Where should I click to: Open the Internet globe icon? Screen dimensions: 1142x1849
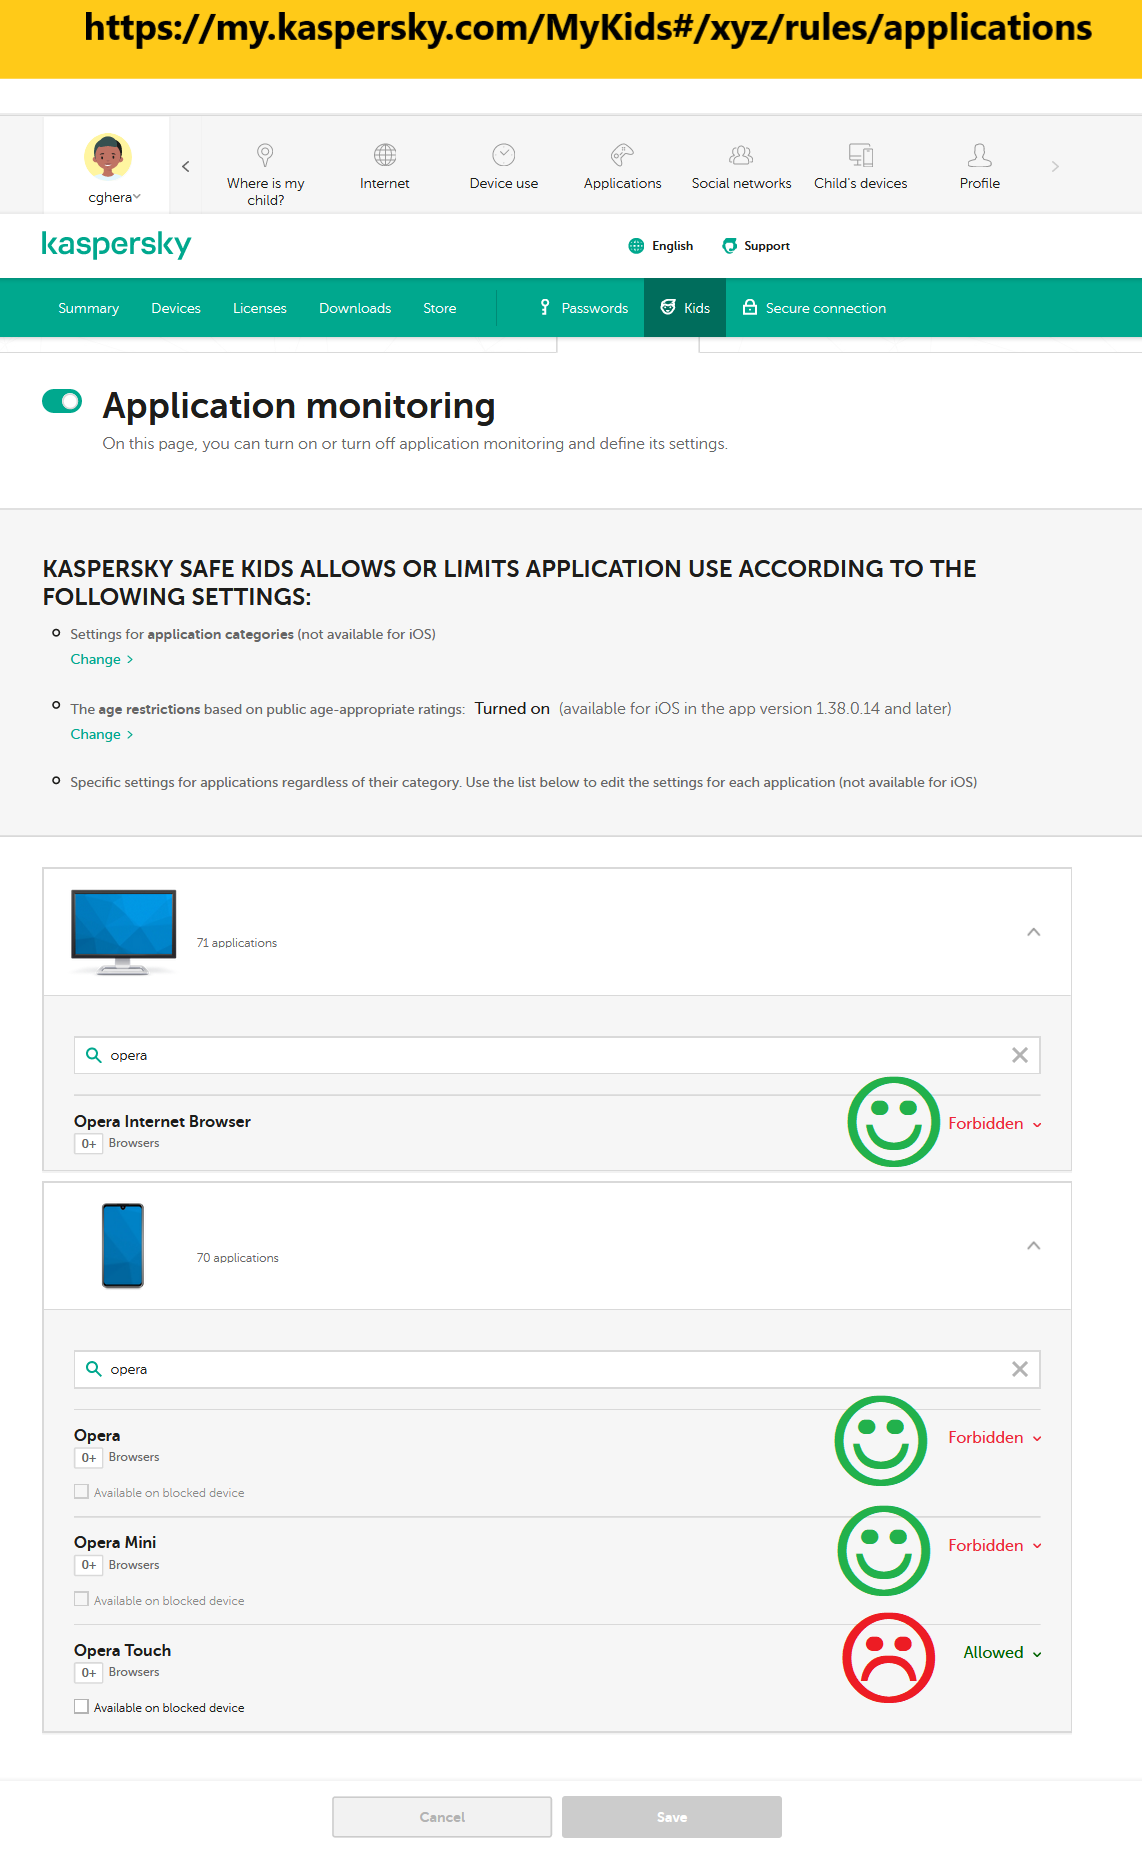[385, 155]
